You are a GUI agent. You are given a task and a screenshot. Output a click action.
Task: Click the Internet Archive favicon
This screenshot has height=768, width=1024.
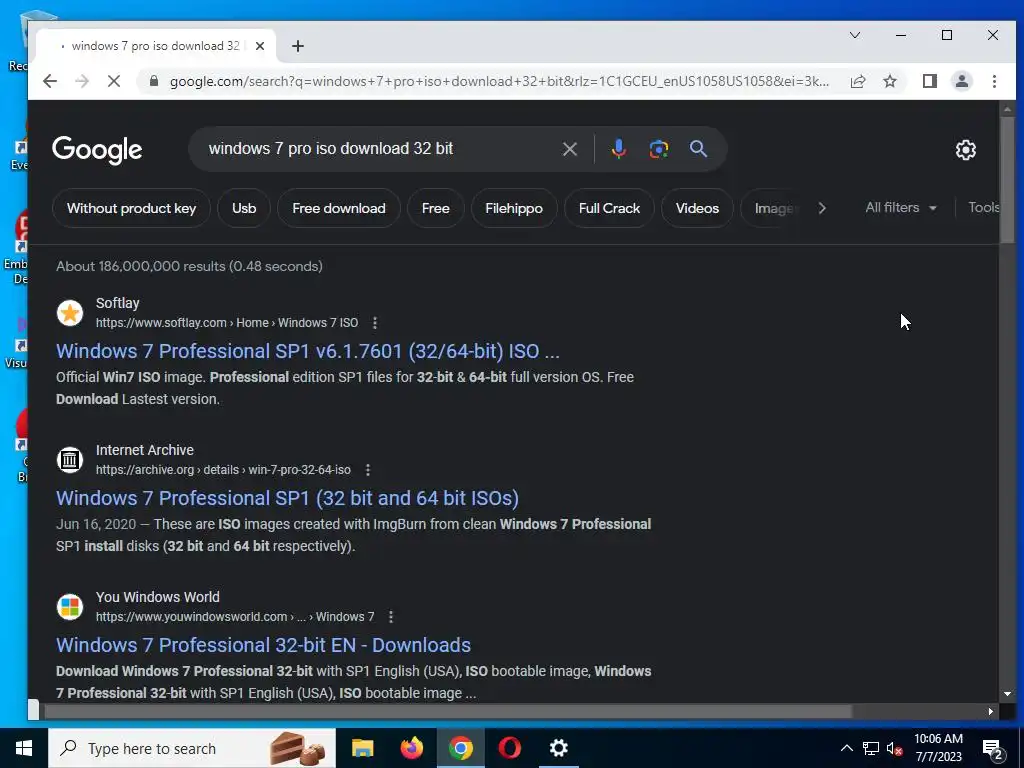click(x=70, y=460)
